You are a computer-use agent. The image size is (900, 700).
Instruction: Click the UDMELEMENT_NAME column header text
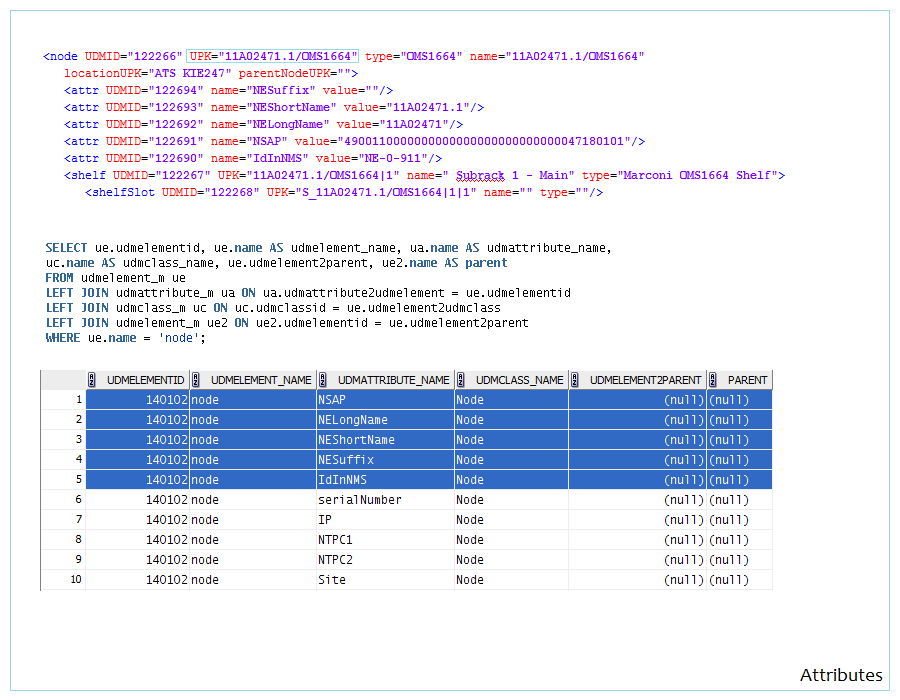pos(261,380)
